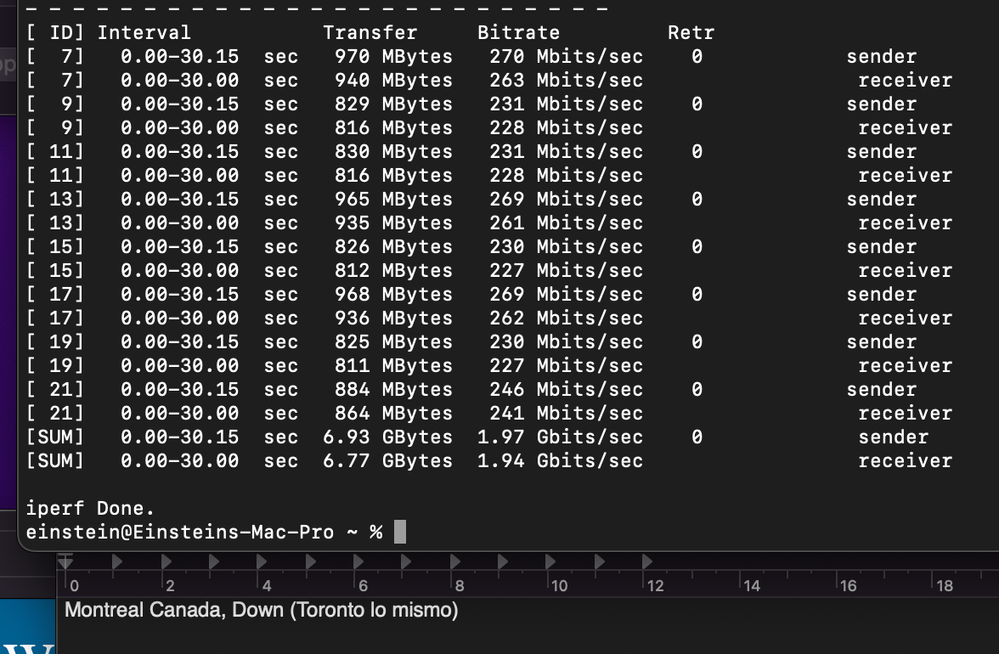Screen dimensions: 999x654
Task: Click the terminal prompt cursor block
Action: click(400, 532)
